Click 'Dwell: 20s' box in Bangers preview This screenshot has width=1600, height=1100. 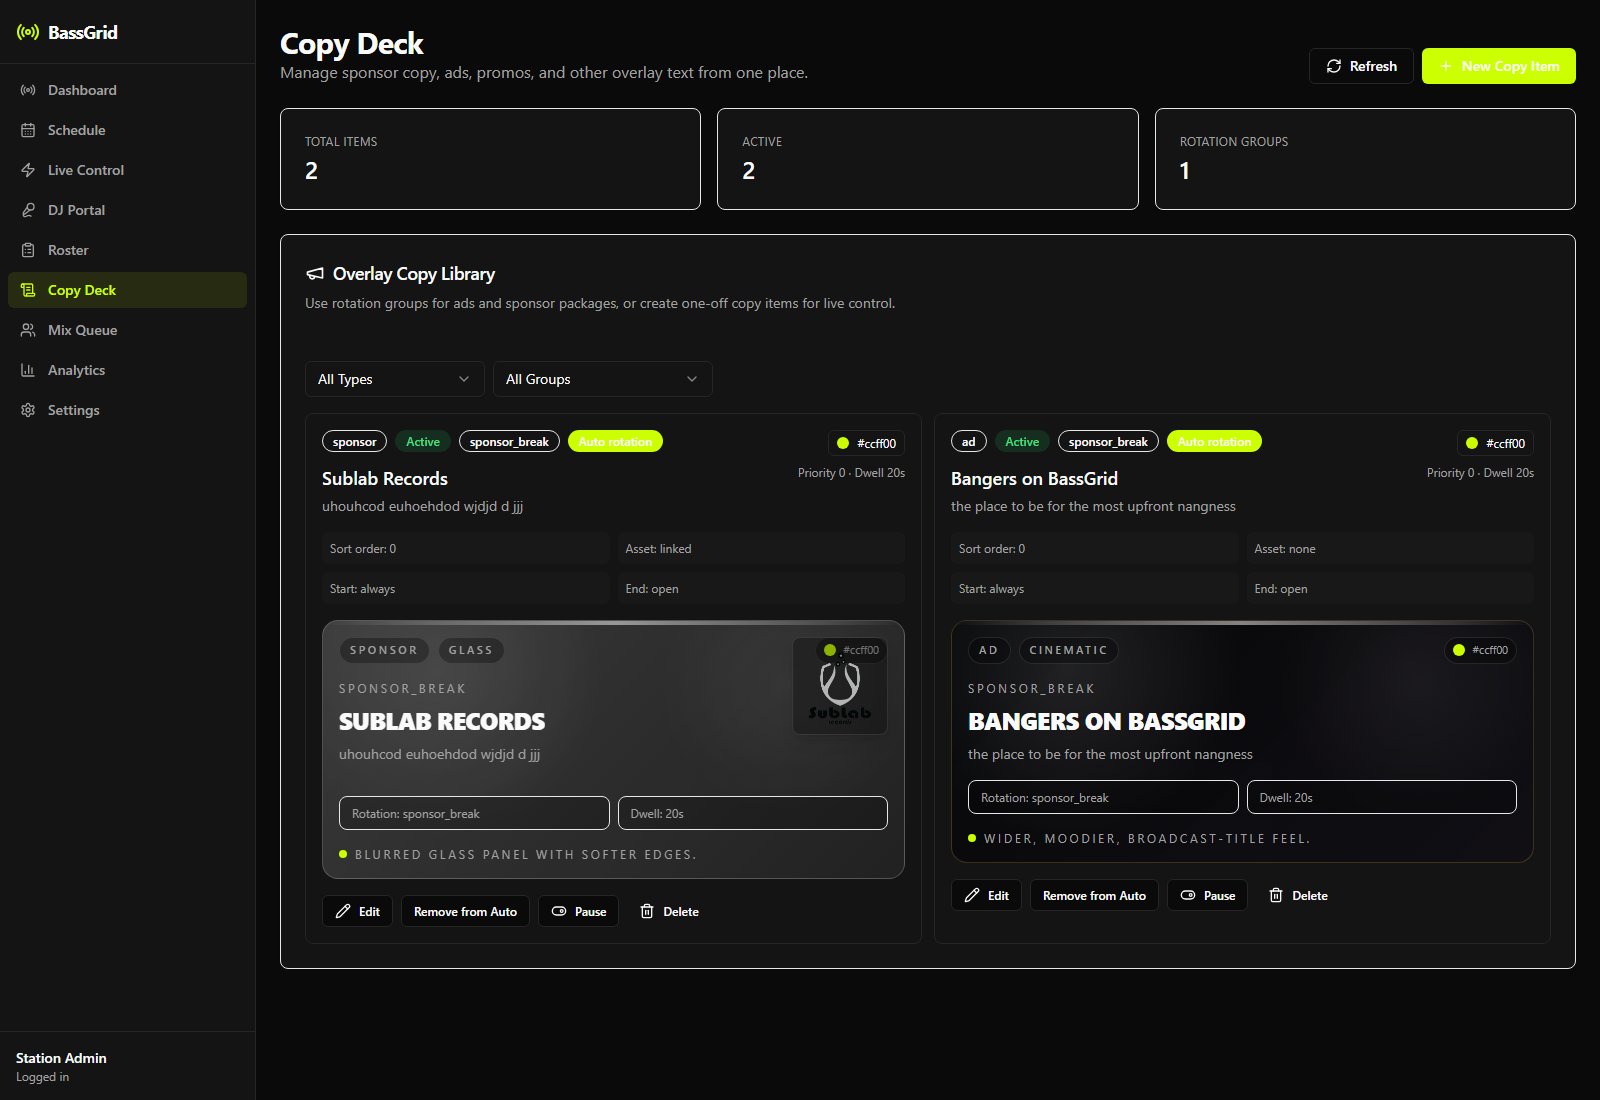click(x=1382, y=797)
